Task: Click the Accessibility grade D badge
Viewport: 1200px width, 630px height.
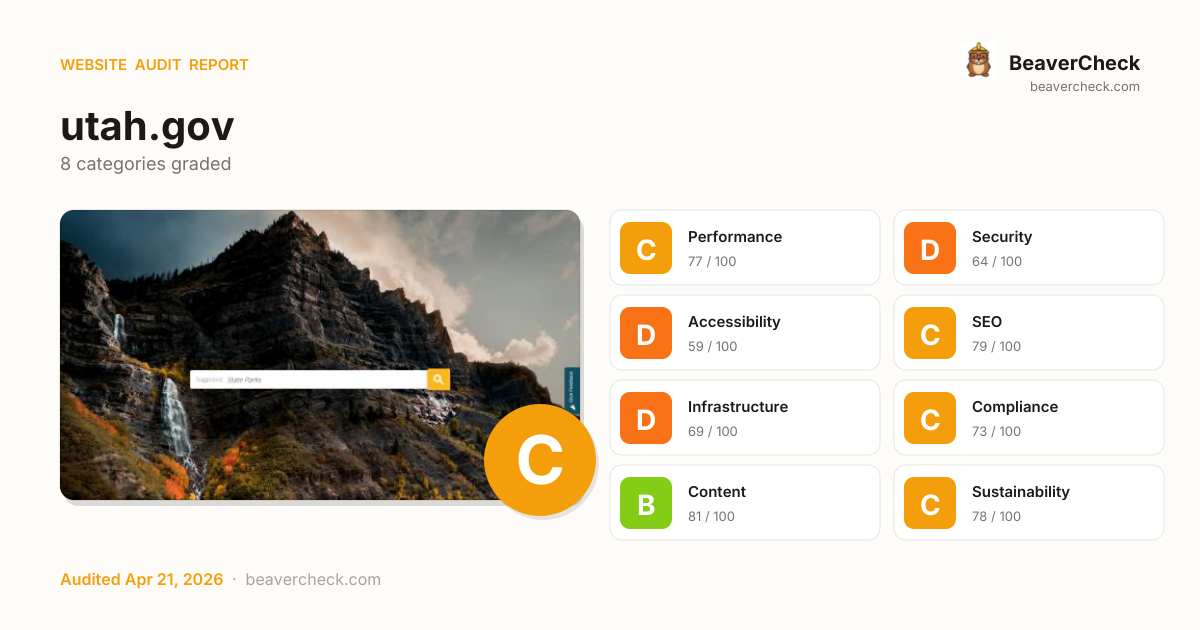Action: [646, 333]
